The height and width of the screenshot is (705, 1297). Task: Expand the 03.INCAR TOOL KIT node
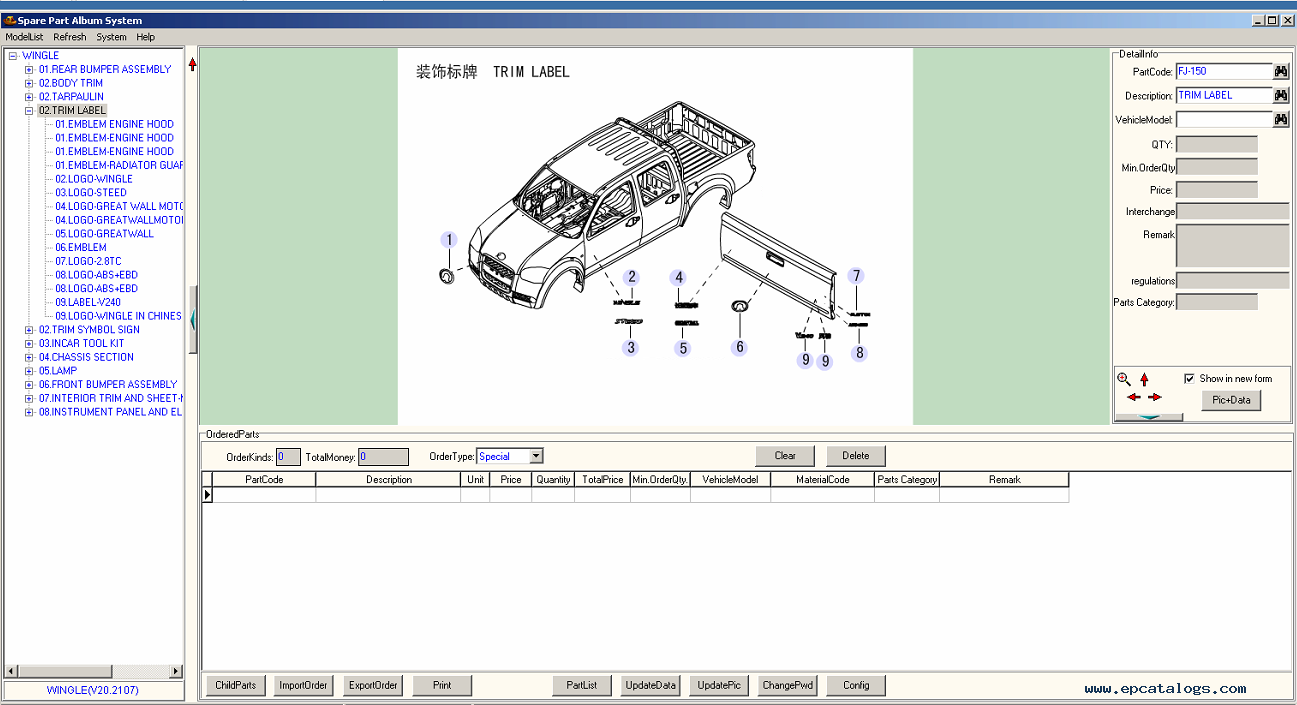tap(30, 344)
